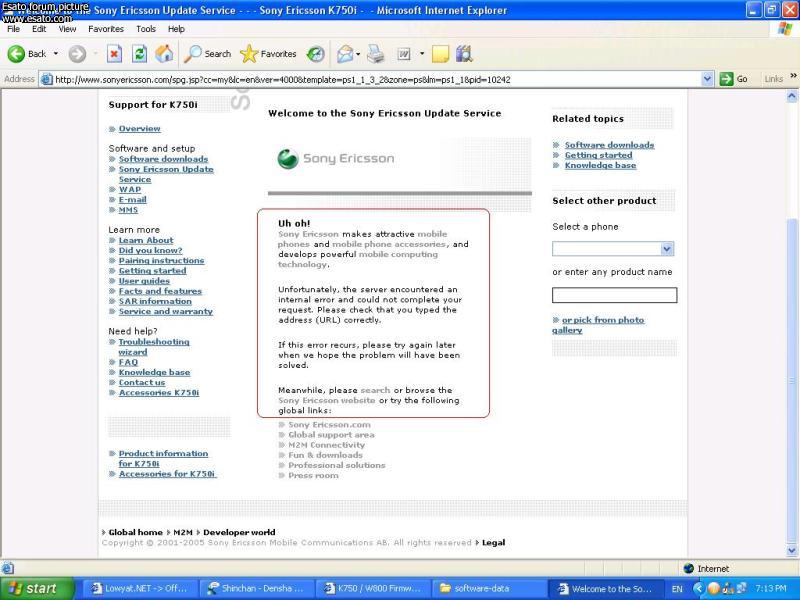800x600 pixels.
Task: Open the Overview link in the sidebar
Action: [x=139, y=129]
